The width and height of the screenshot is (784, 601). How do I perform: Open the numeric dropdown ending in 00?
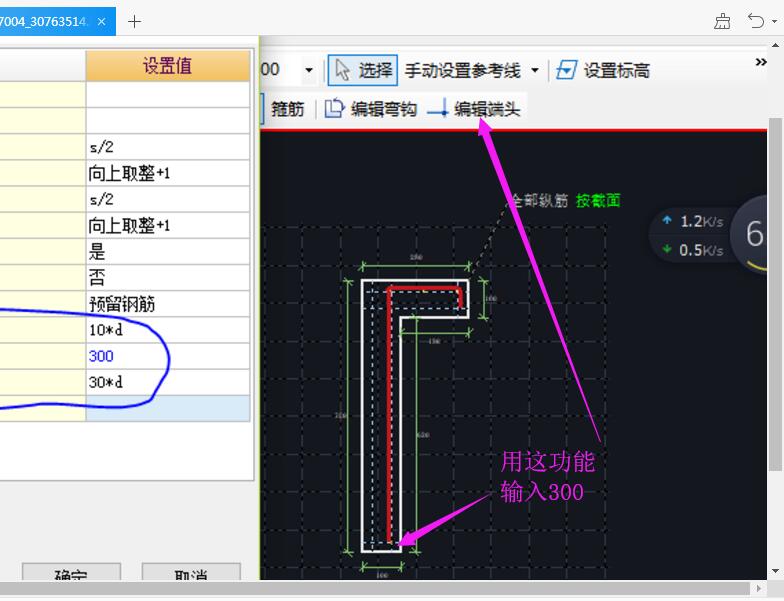click(309, 70)
